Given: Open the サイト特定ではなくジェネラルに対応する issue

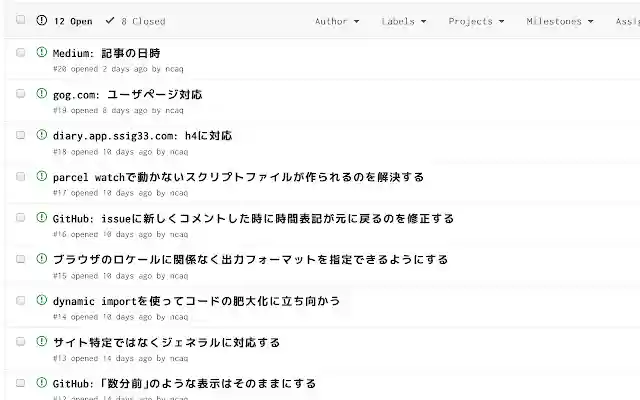Looking at the screenshot, I should [166, 342].
